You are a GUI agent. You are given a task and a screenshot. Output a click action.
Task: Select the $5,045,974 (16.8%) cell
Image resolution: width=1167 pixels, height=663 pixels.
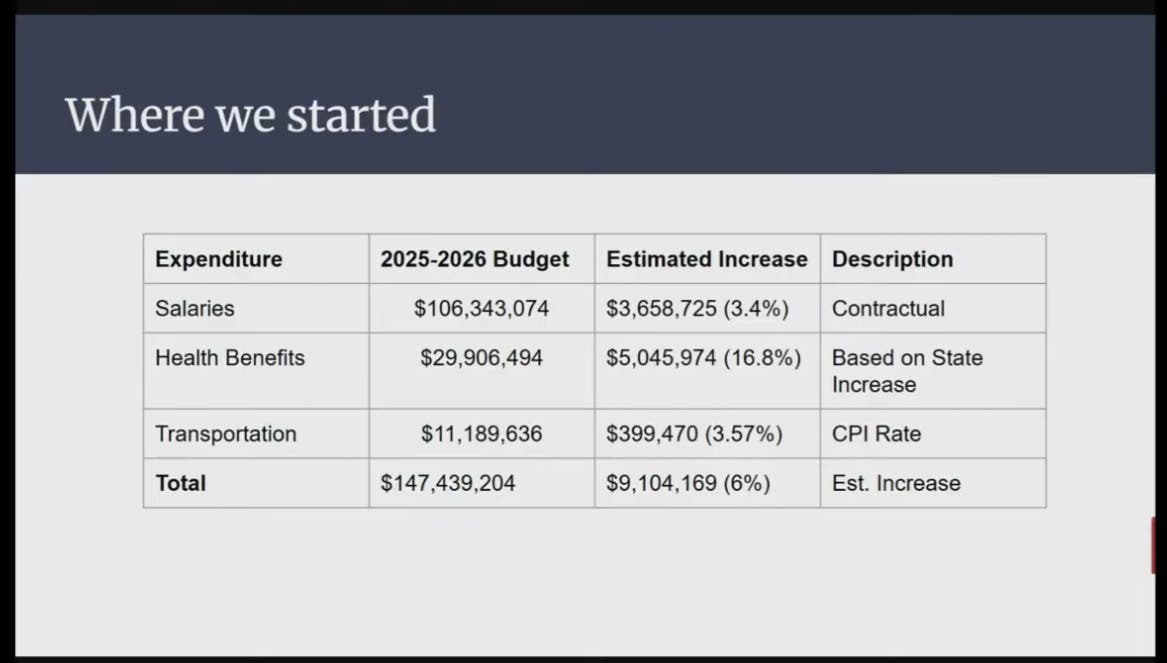tap(707, 371)
